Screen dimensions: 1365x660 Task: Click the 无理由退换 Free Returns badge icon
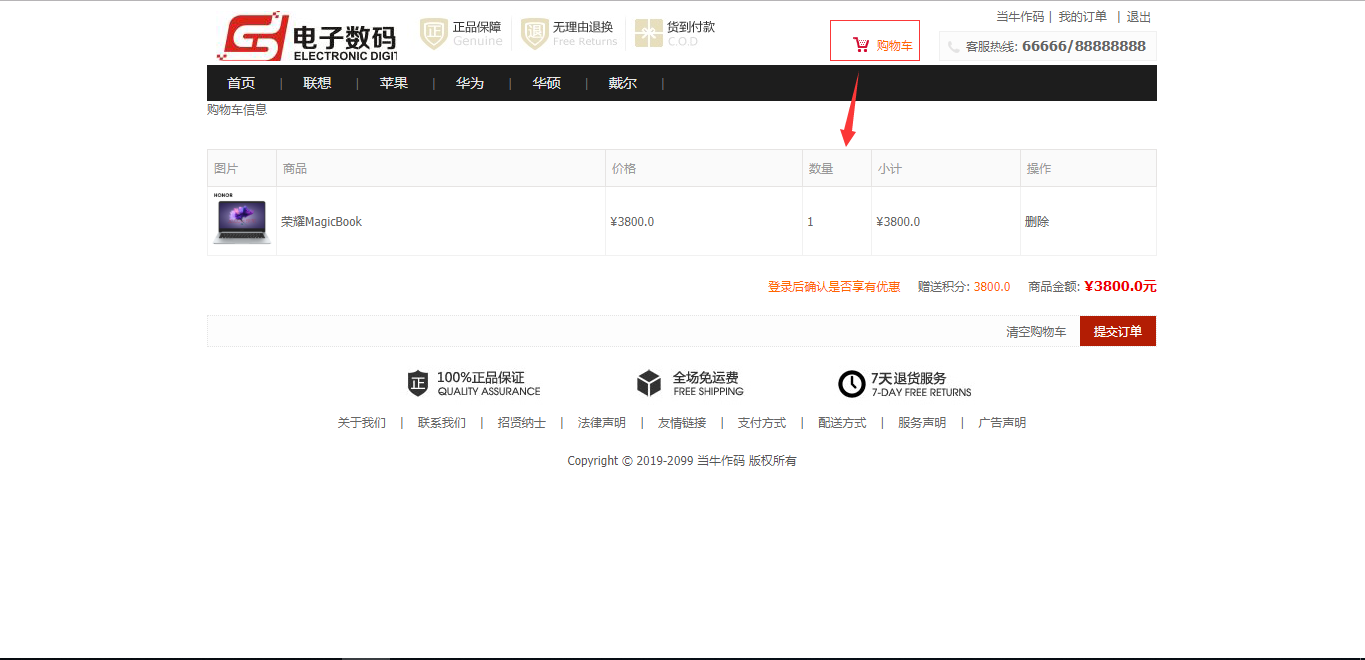click(535, 33)
